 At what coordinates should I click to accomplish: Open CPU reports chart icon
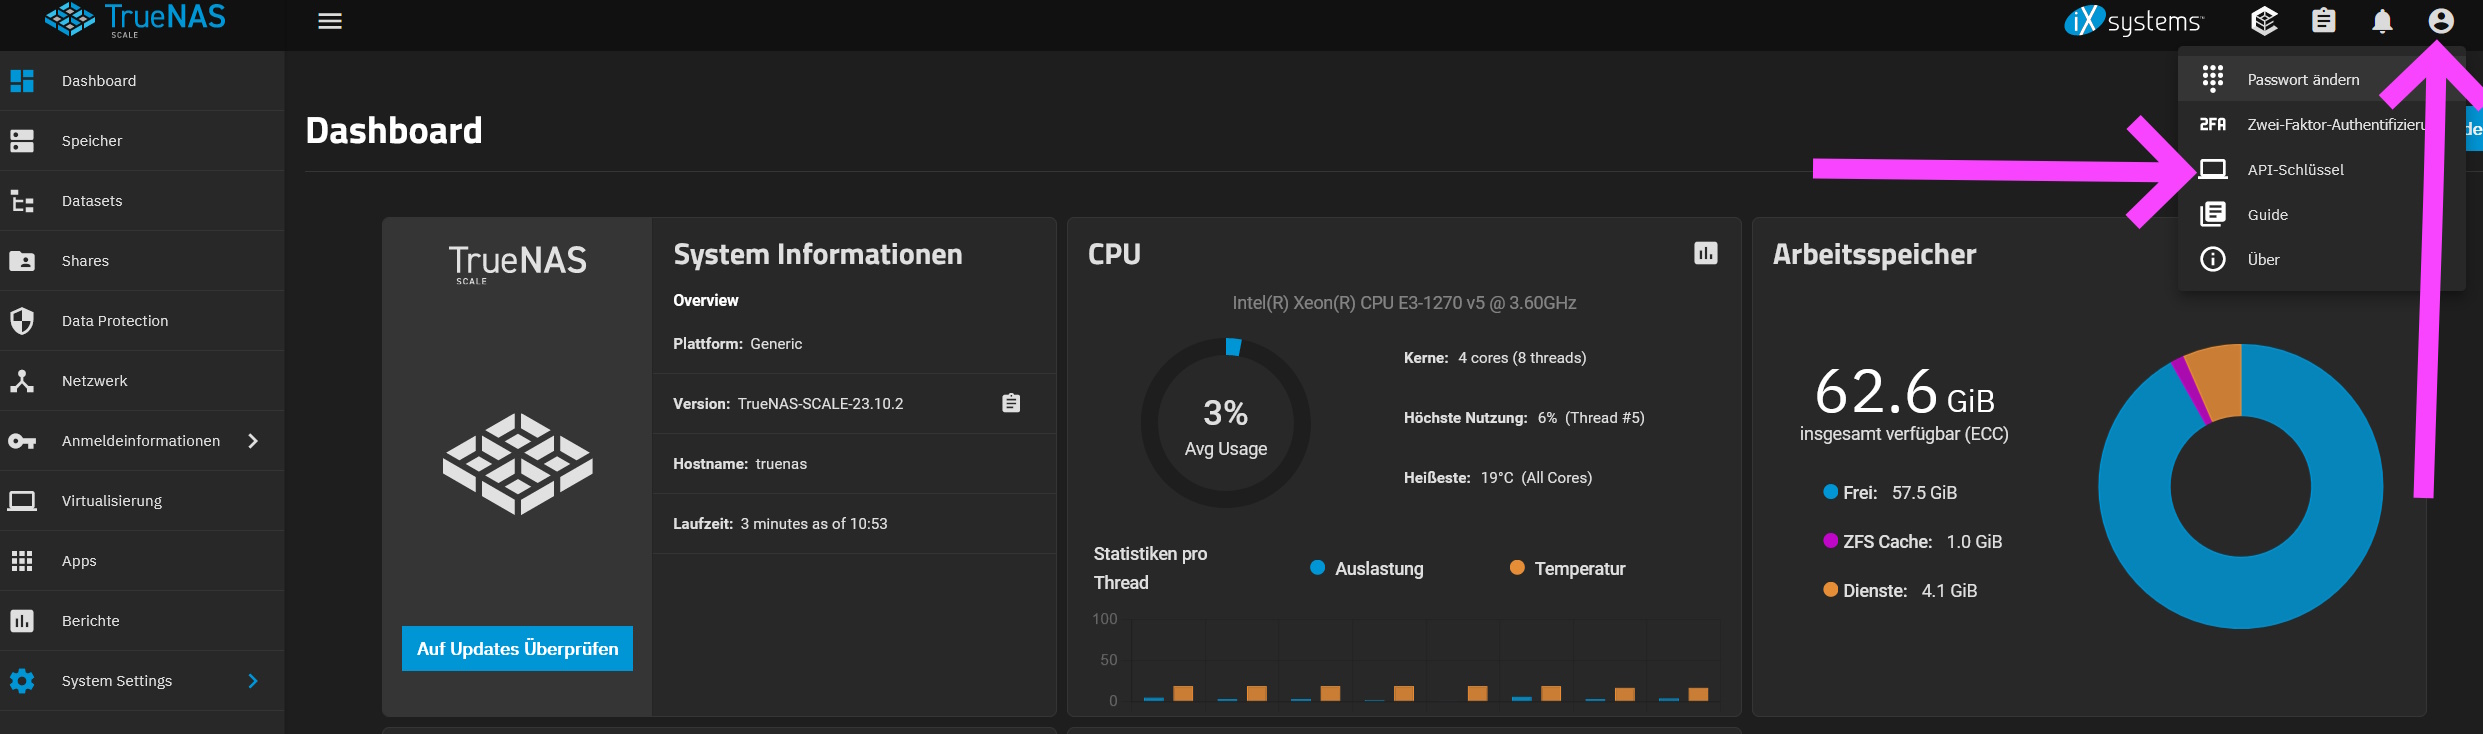(1705, 254)
